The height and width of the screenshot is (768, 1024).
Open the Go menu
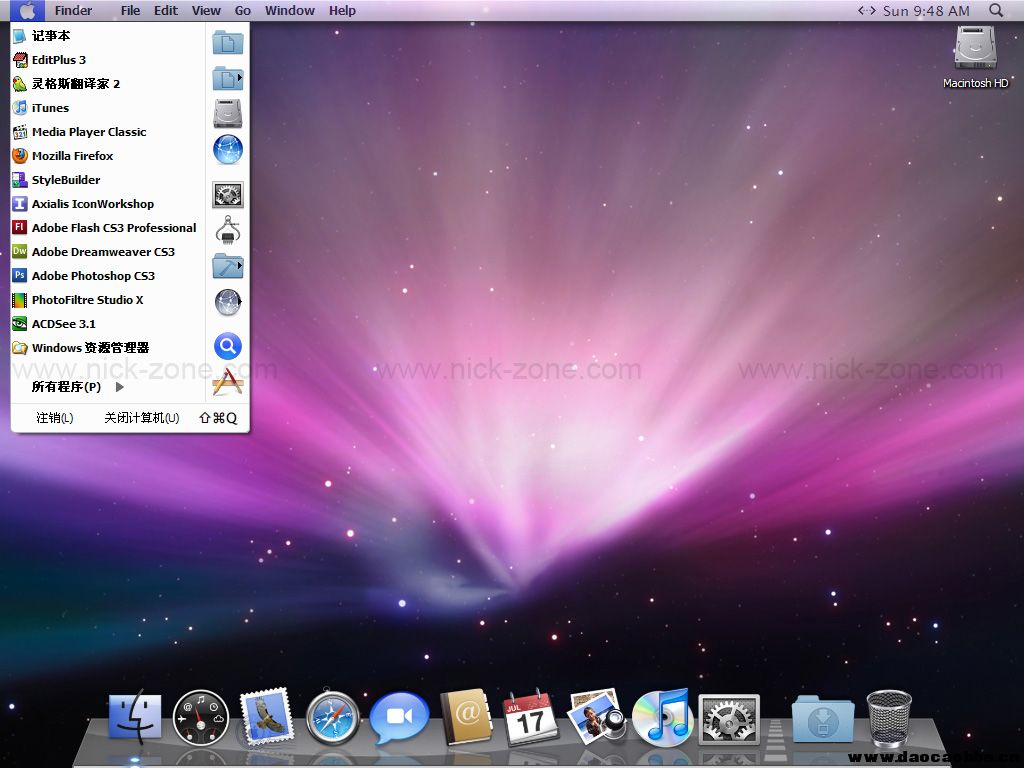[x=242, y=10]
